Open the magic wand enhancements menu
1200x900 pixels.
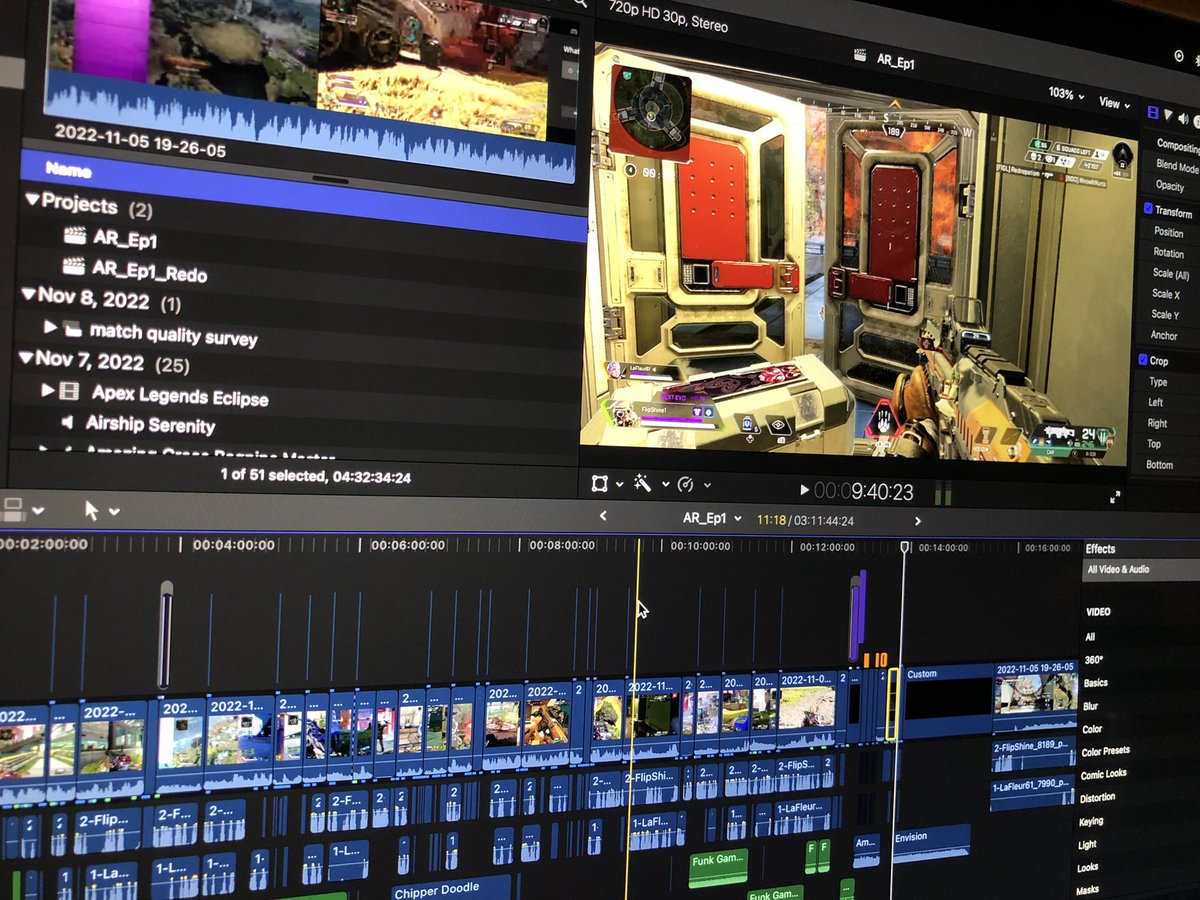tap(642, 484)
